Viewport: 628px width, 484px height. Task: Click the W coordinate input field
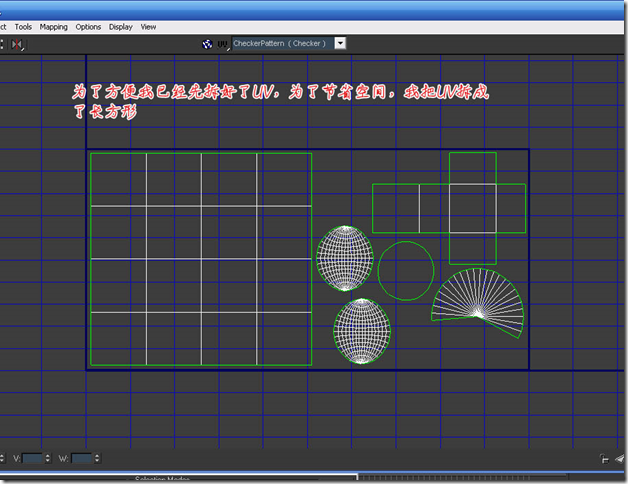[x=81, y=458]
